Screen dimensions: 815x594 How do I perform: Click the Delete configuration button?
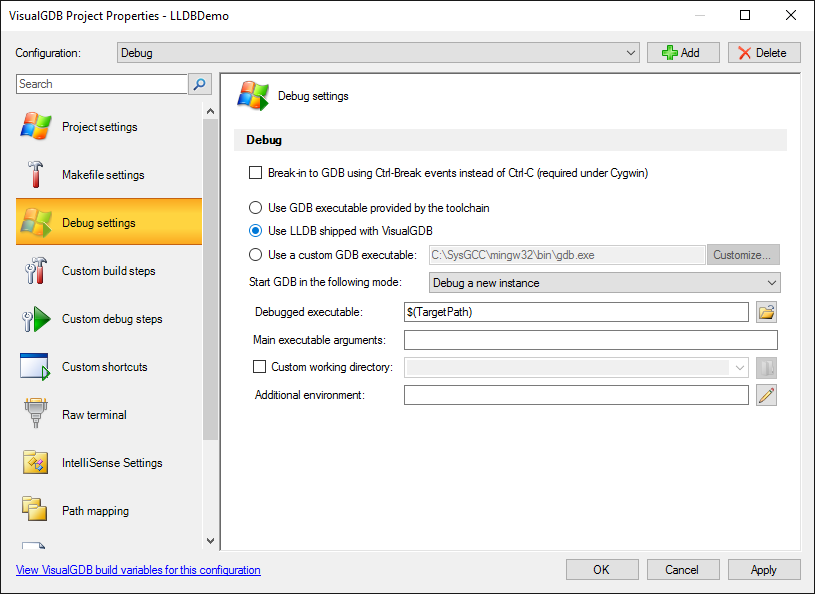click(764, 53)
